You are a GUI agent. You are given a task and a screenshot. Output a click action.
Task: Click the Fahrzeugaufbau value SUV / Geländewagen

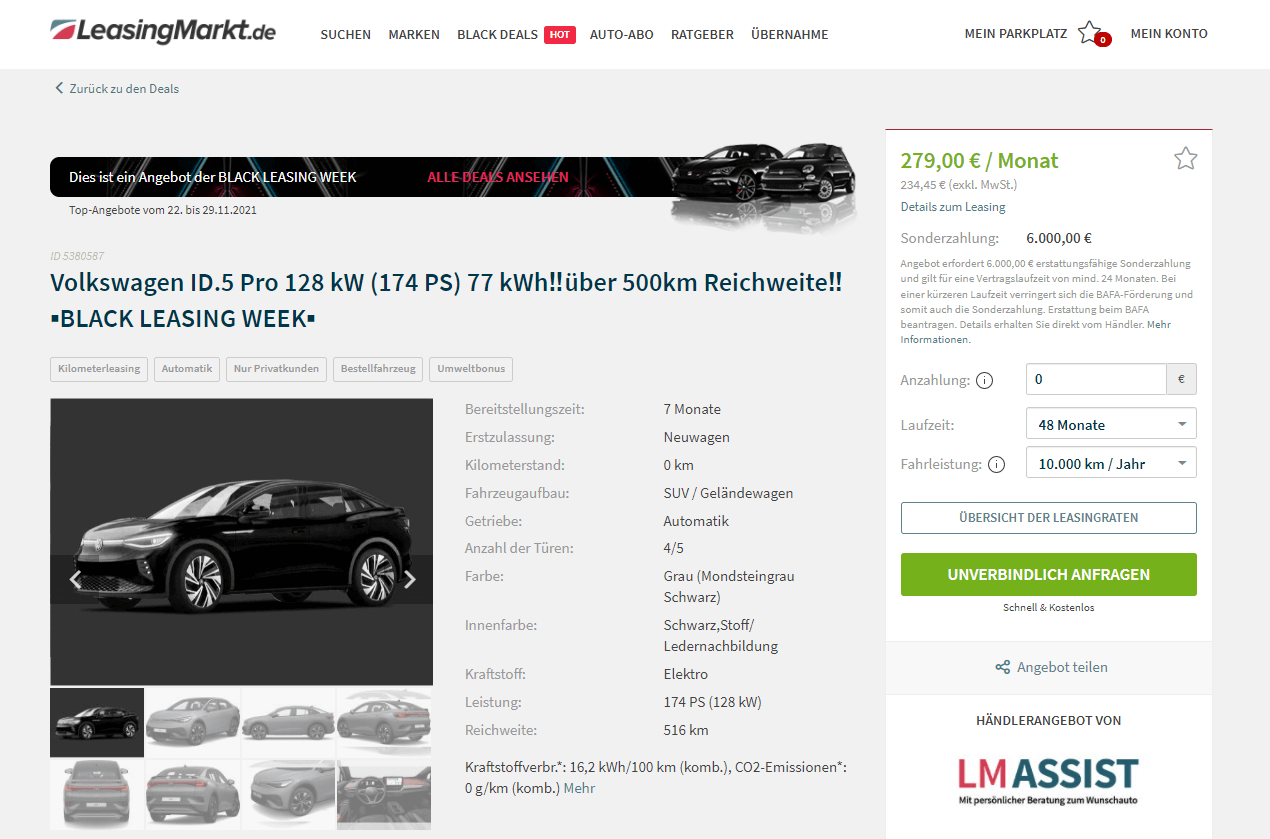pos(728,493)
